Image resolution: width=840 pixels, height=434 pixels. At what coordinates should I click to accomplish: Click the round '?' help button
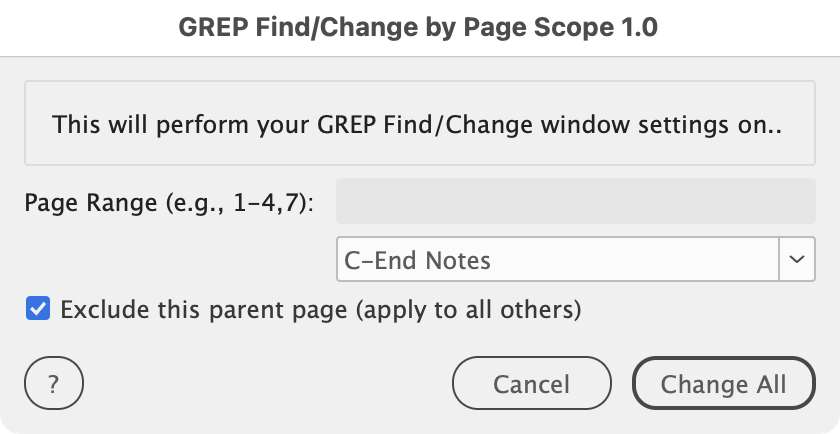53,384
